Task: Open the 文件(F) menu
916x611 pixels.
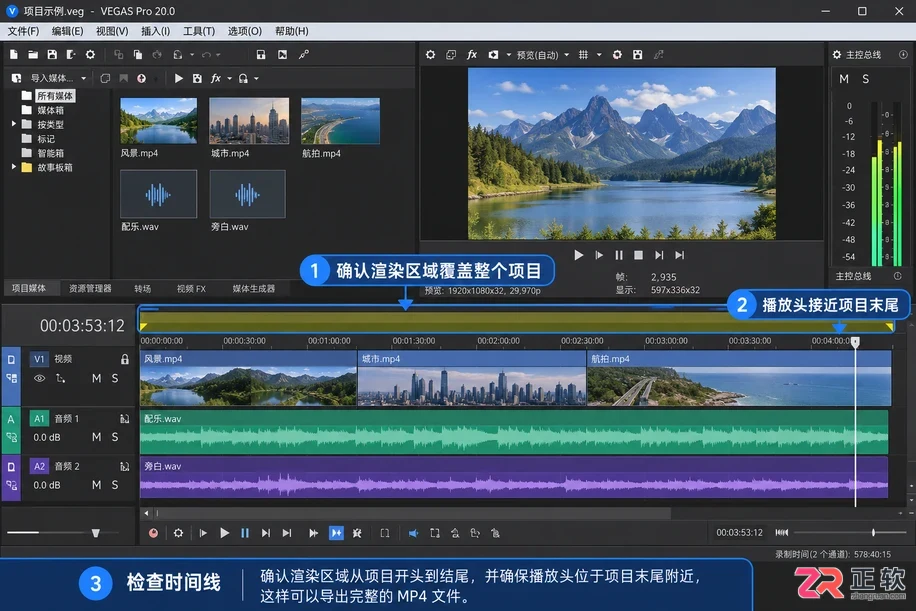Action: [x=23, y=31]
